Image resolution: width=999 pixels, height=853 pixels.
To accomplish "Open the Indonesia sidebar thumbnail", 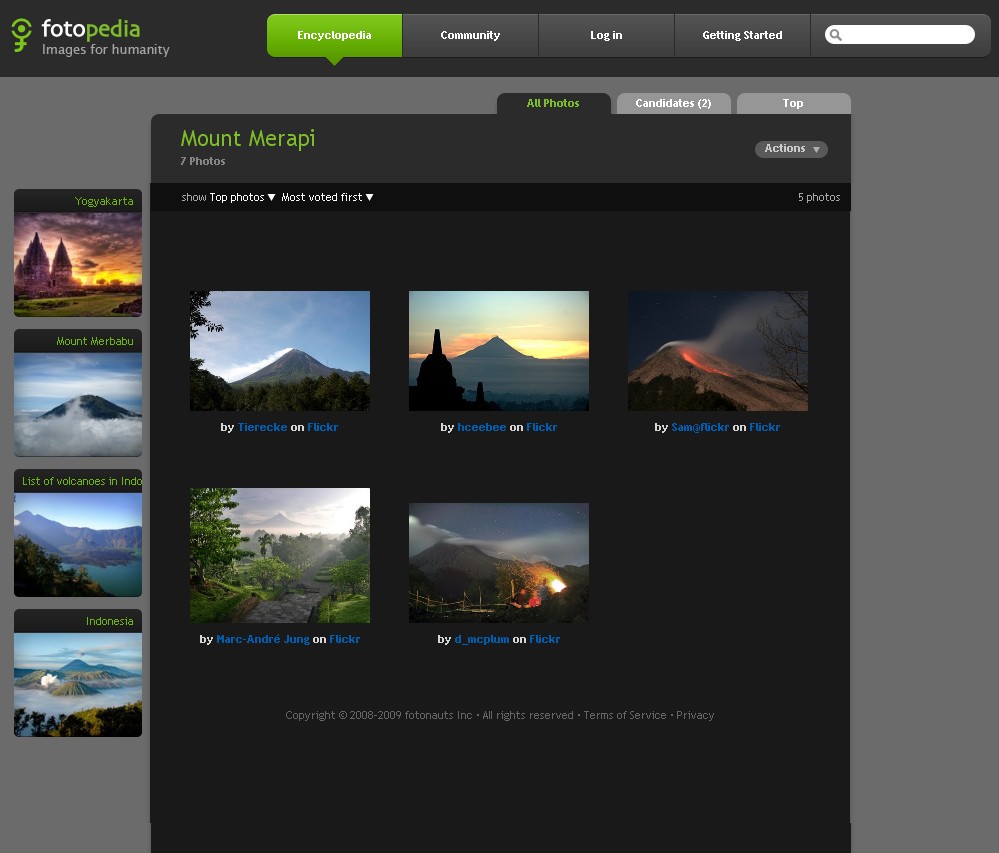I will [78, 684].
